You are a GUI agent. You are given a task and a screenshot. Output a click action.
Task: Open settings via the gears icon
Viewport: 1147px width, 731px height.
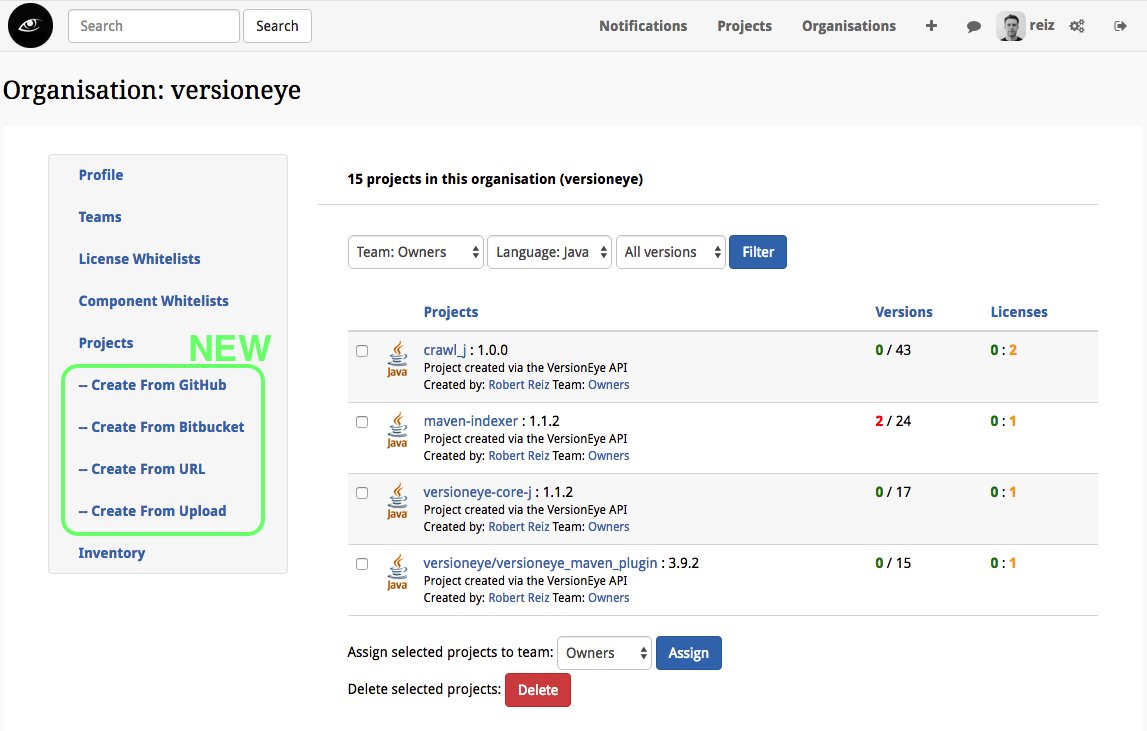tap(1077, 26)
